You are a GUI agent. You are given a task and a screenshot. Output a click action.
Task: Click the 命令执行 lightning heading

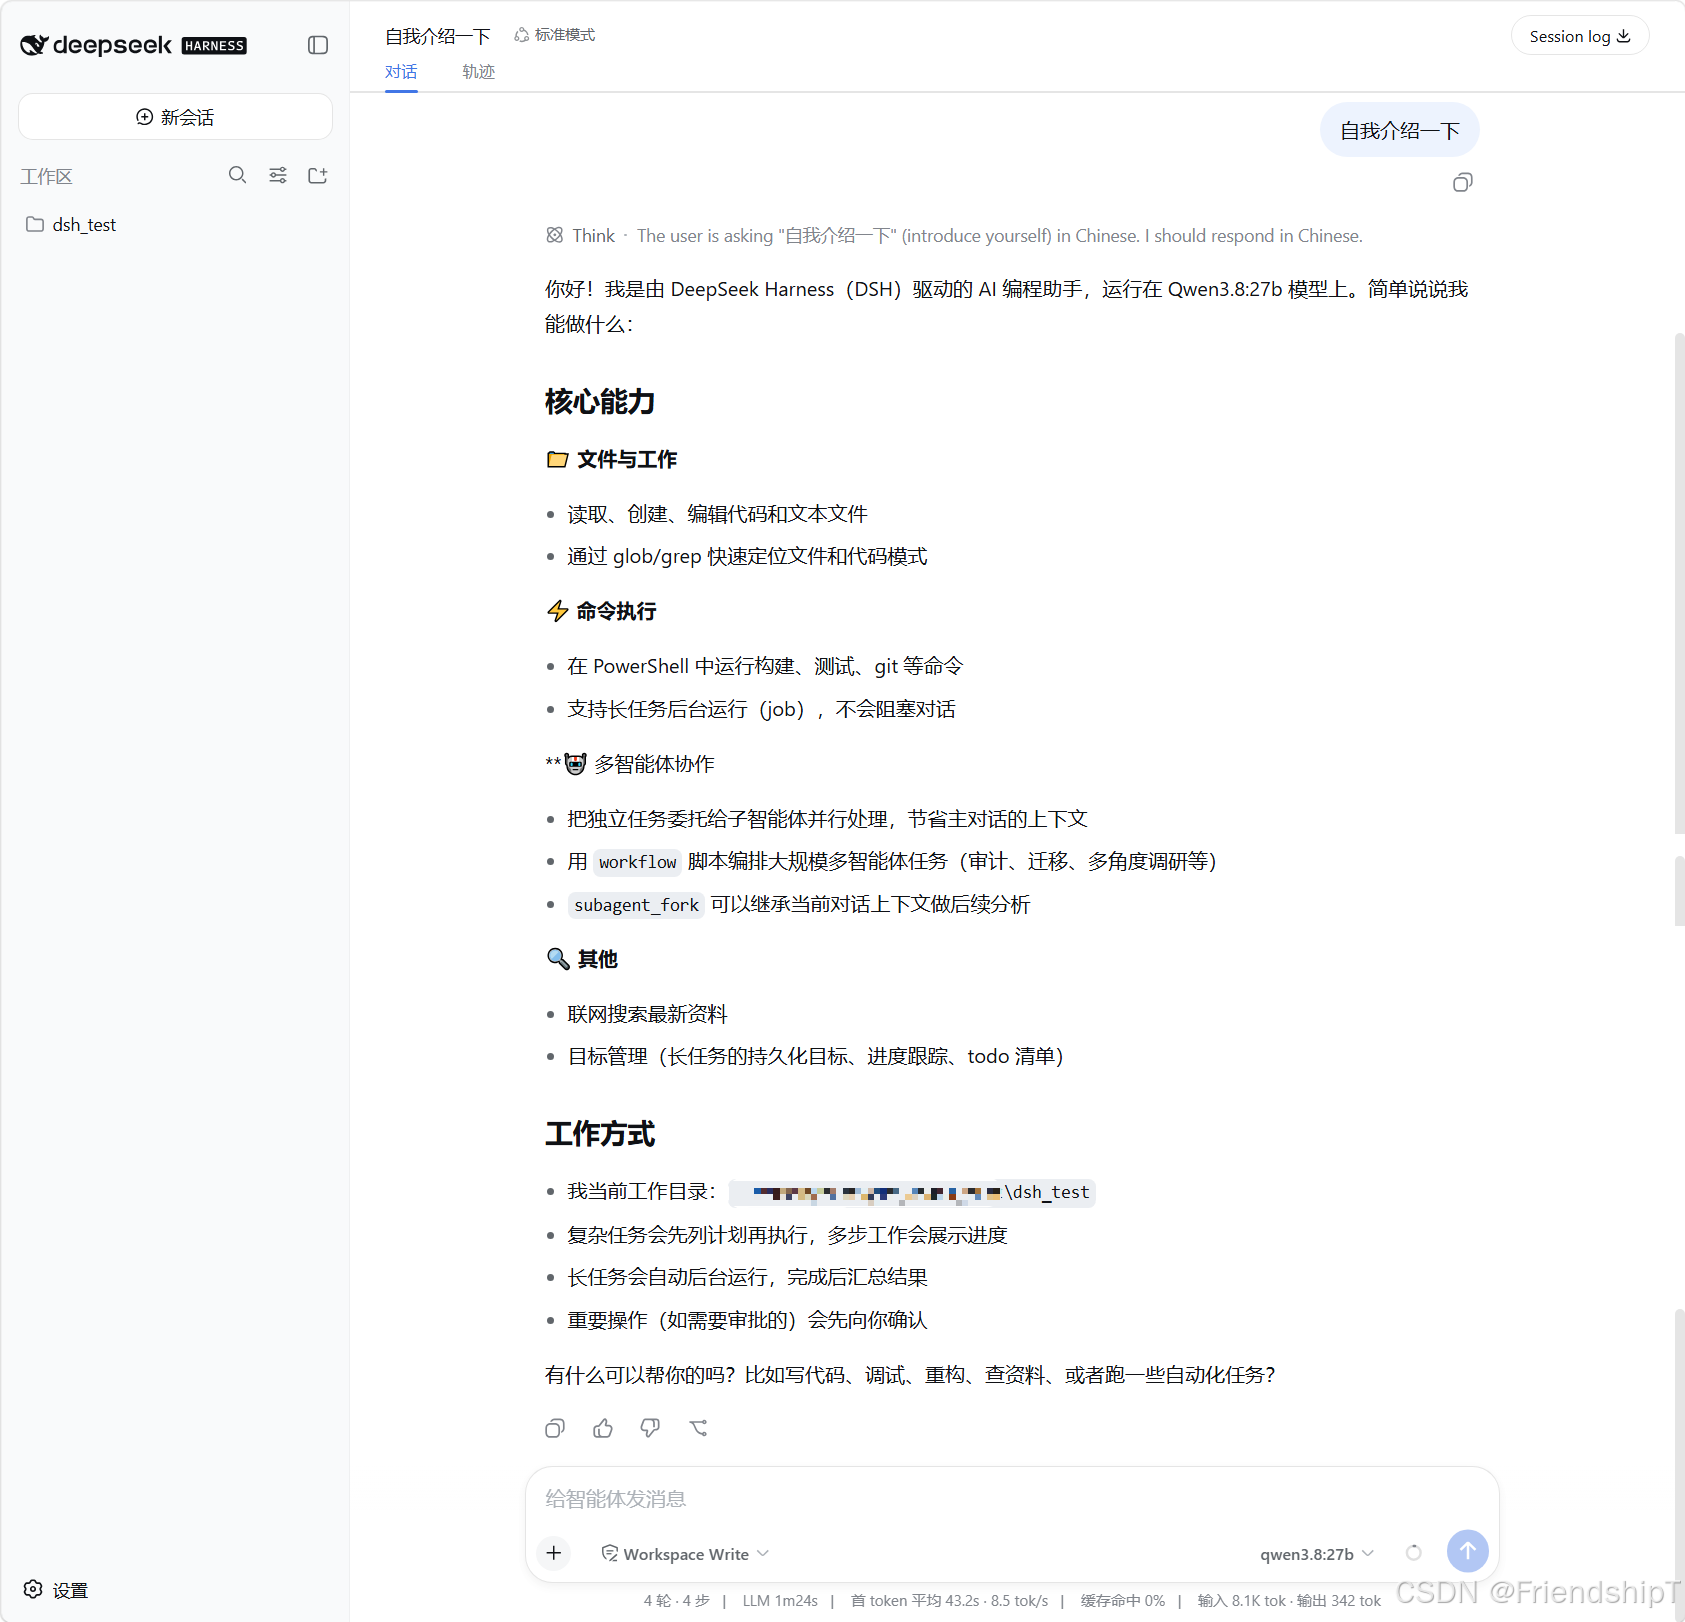(601, 611)
